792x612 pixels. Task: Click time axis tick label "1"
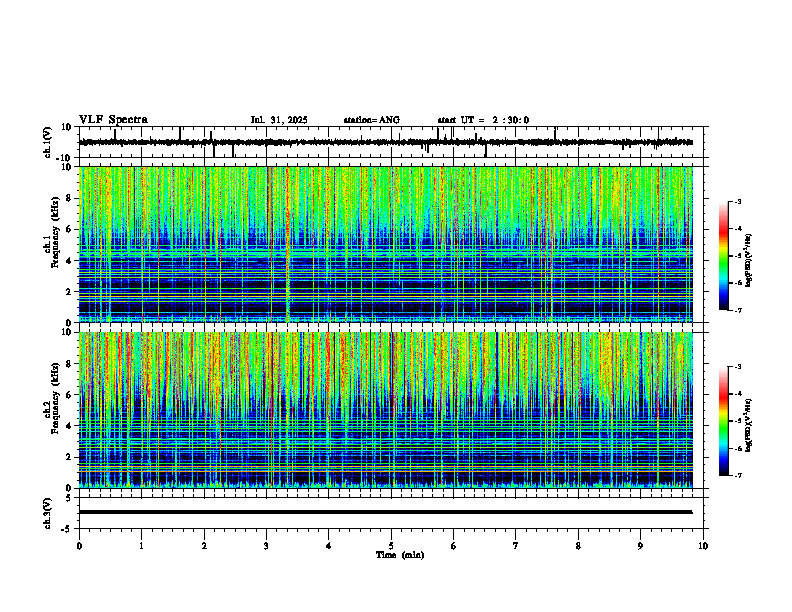pos(141,546)
